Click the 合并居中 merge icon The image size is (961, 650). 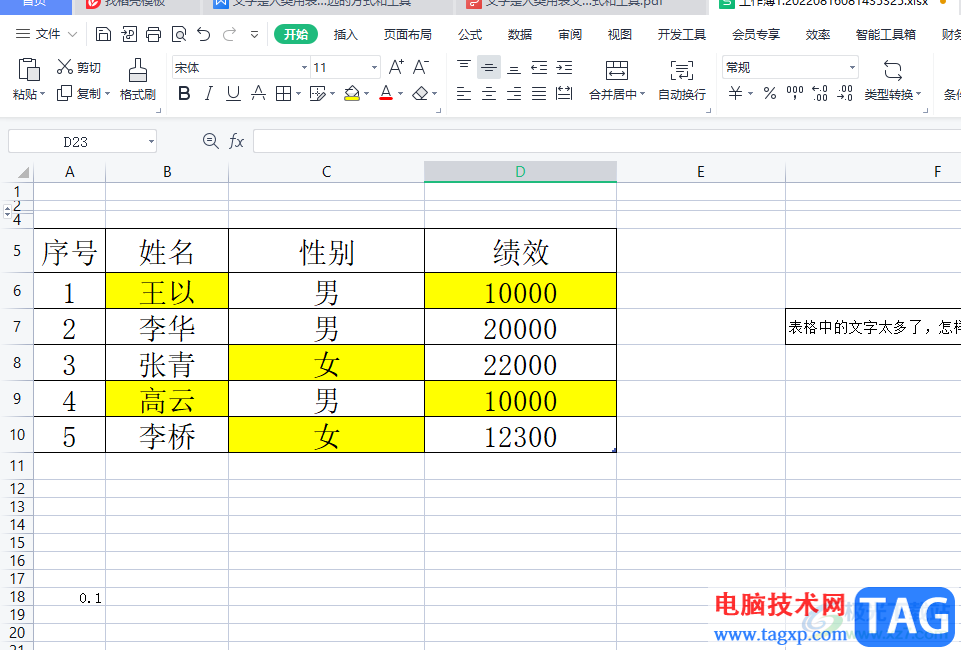(x=617, y=70)
